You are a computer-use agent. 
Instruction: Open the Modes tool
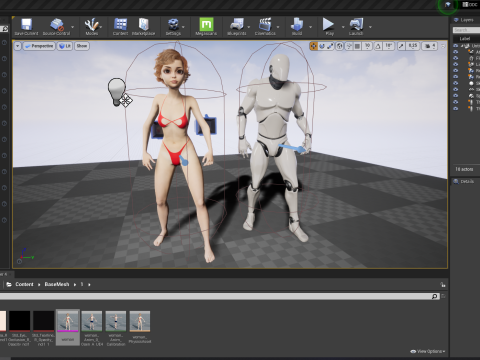91,27
